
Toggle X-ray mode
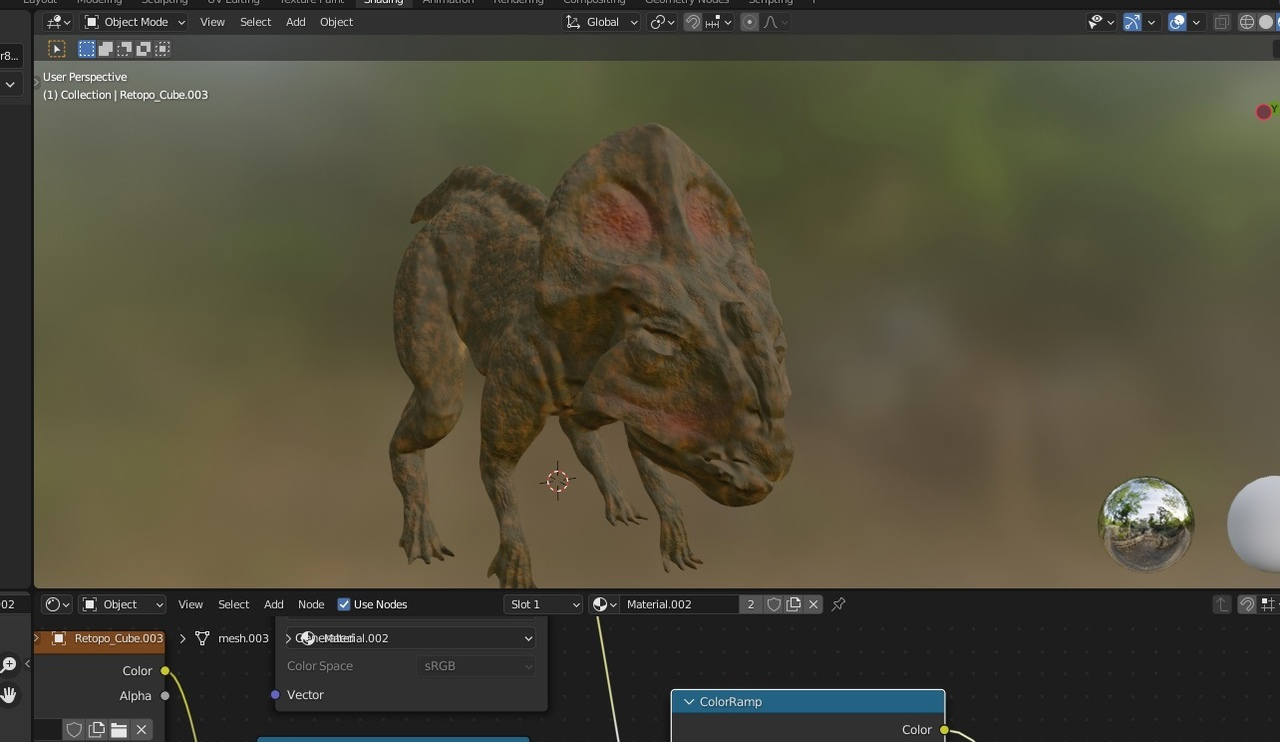point(1222,22)
